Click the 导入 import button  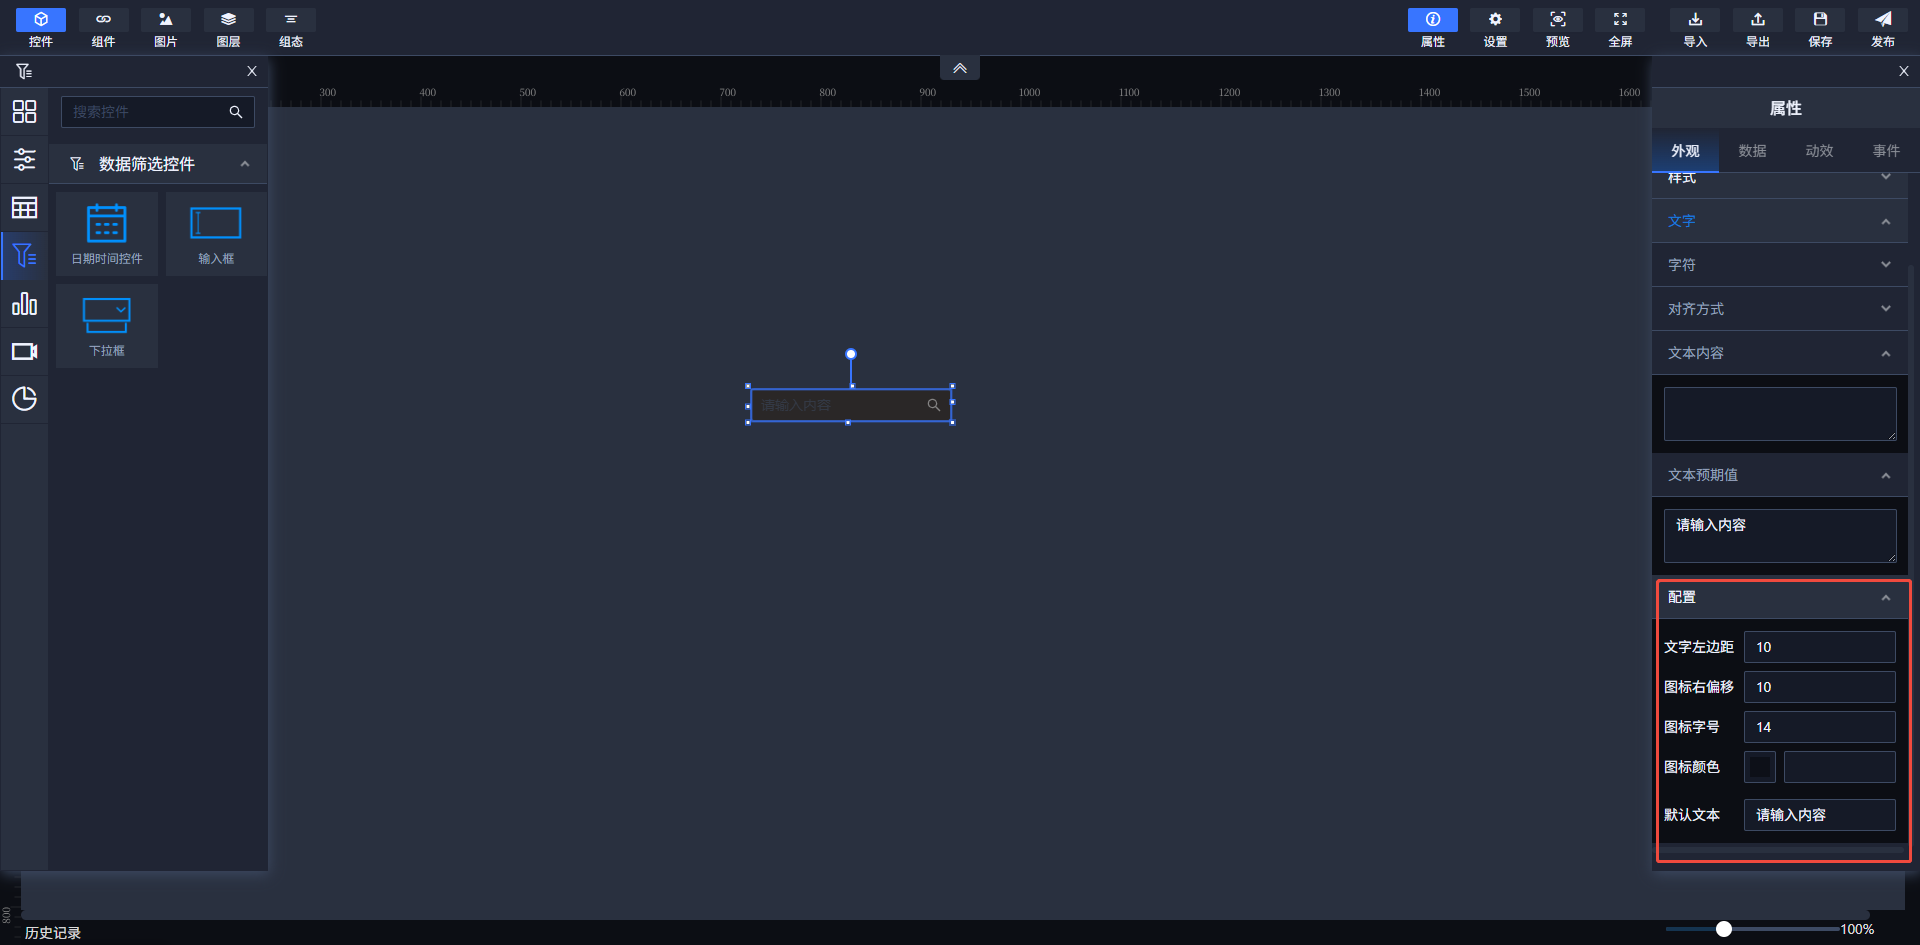click(x=1695, y=28)
